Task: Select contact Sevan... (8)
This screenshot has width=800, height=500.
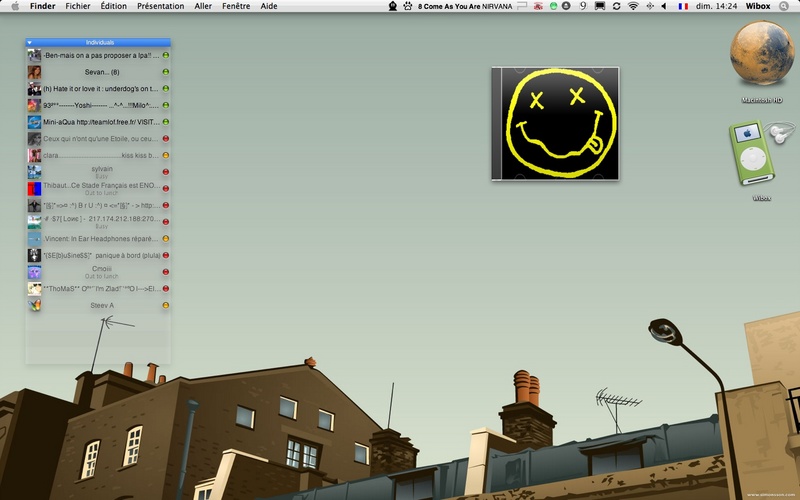Action: (98, 72)
